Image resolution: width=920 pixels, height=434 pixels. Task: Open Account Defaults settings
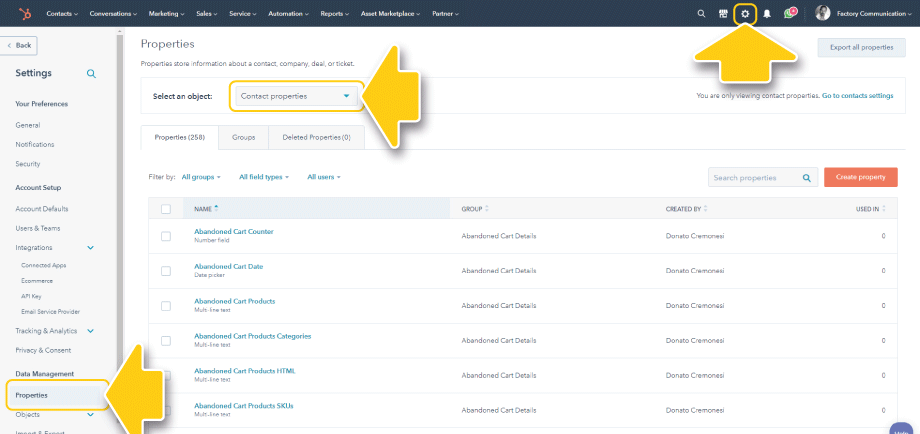(42, 209)
